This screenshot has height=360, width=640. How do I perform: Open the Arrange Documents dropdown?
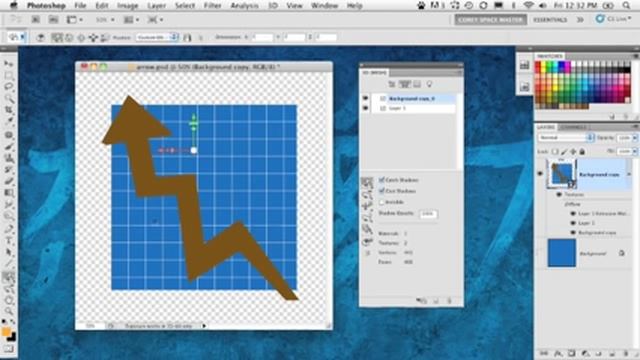(x=131, y=20)
